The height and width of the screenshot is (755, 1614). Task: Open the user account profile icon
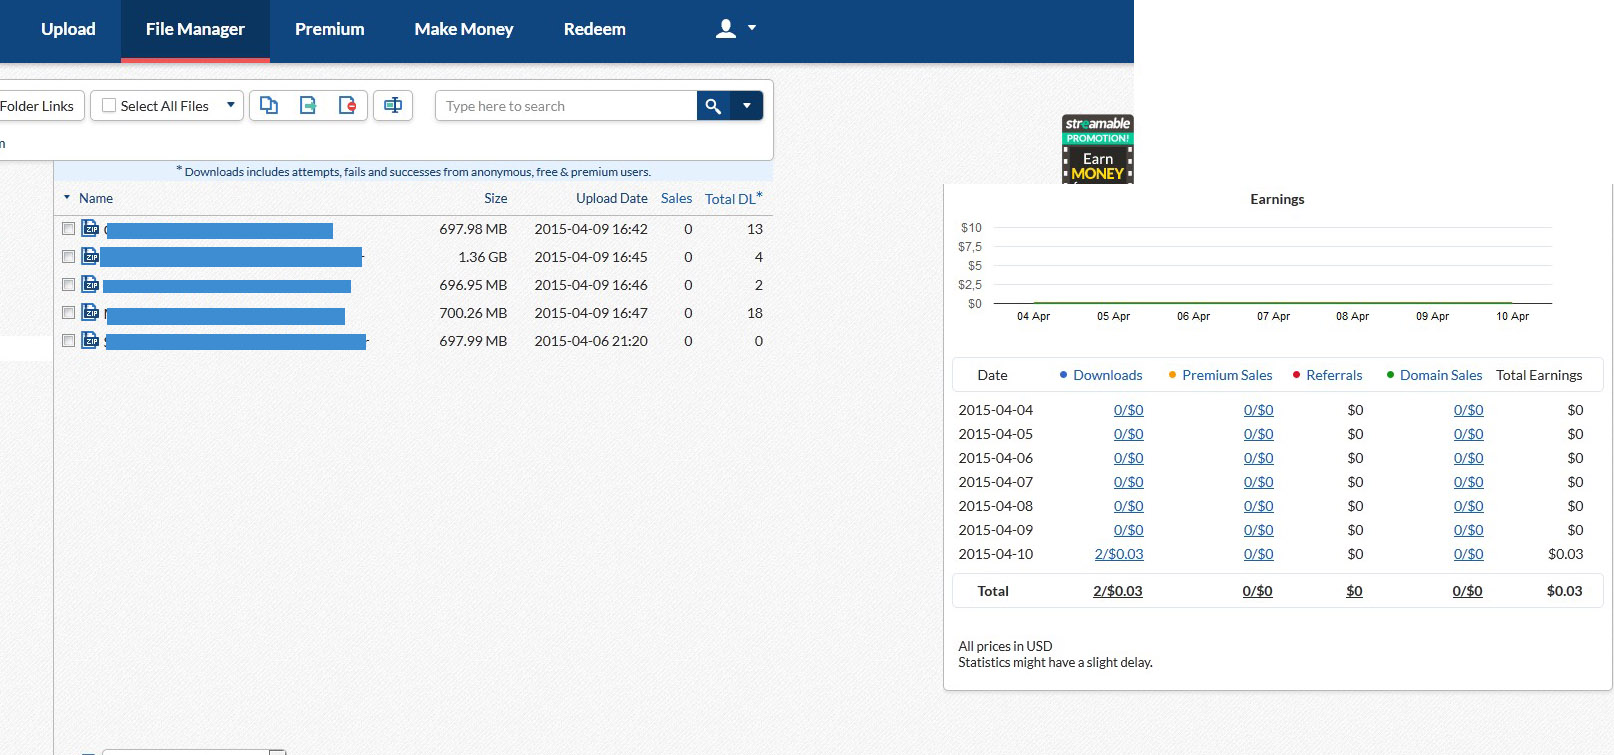(x=727, y=29)
